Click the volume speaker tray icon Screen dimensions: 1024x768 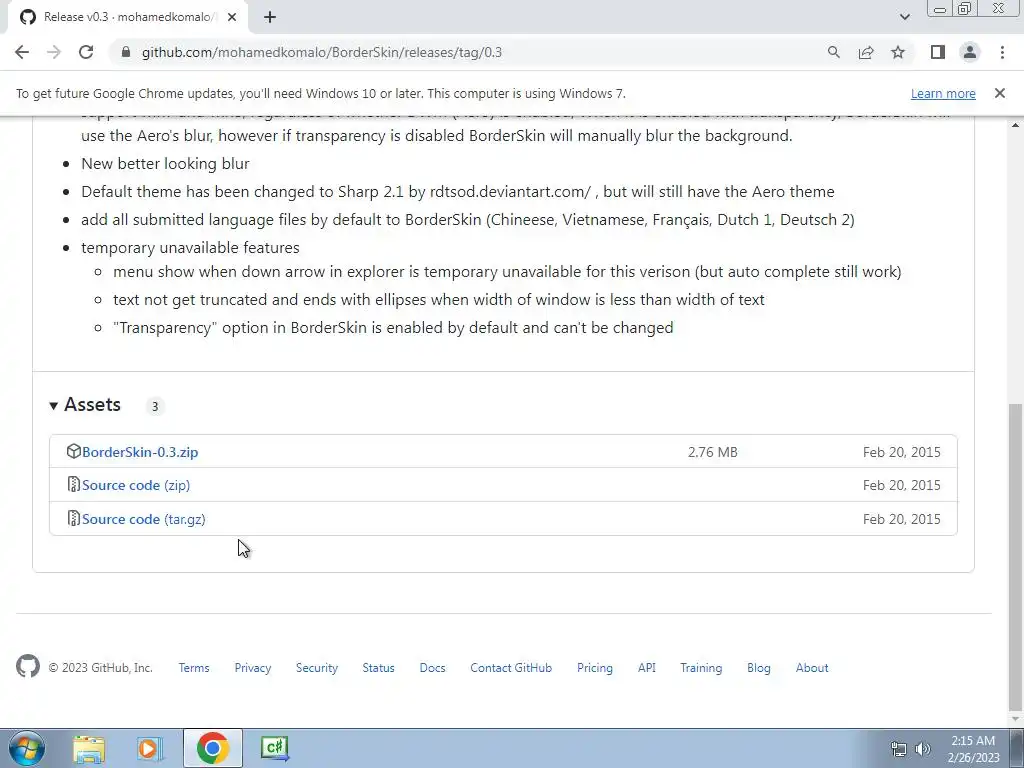[923, 749]
